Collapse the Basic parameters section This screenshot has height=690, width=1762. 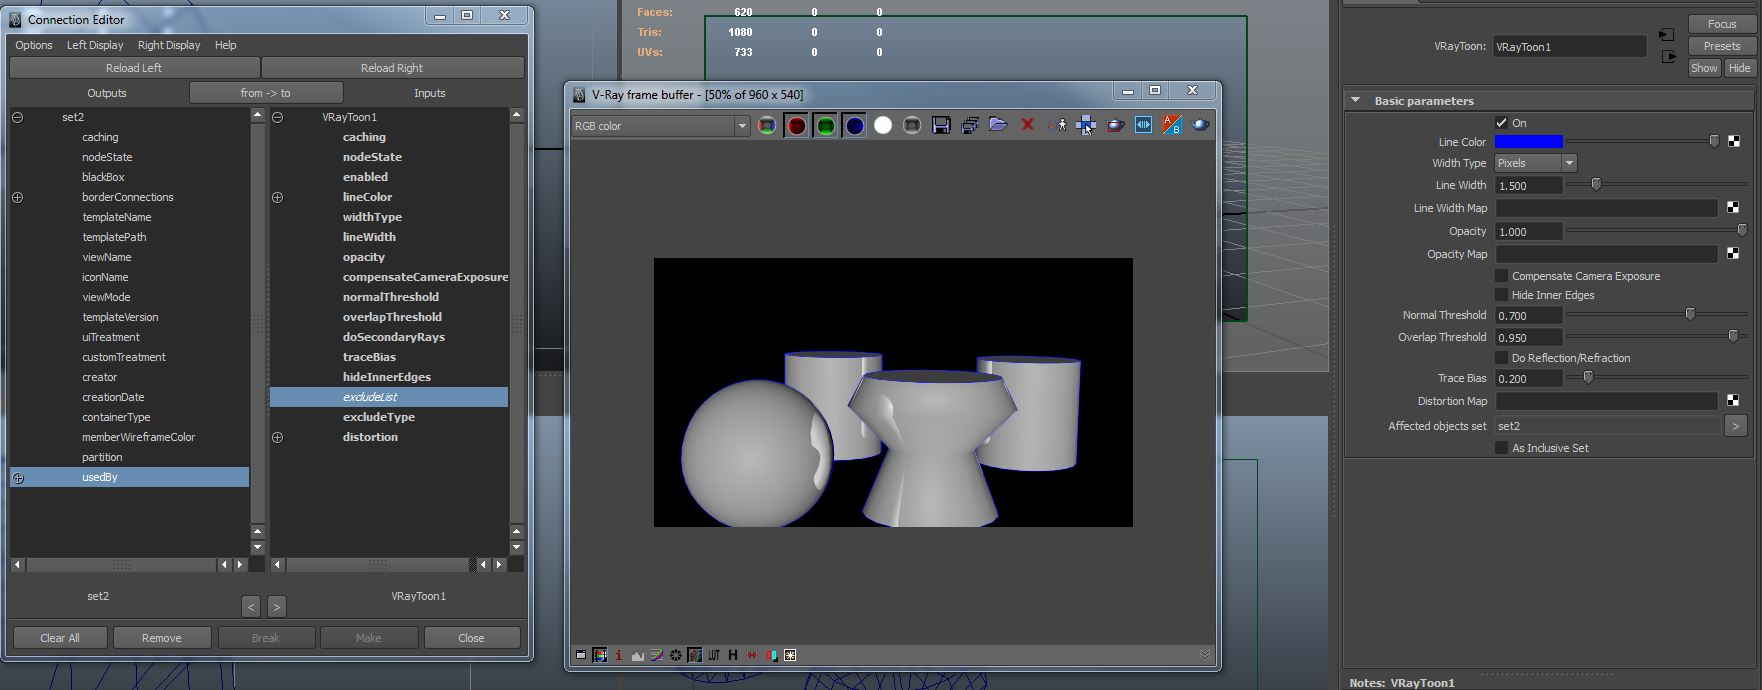click(x=1356, y=101)
